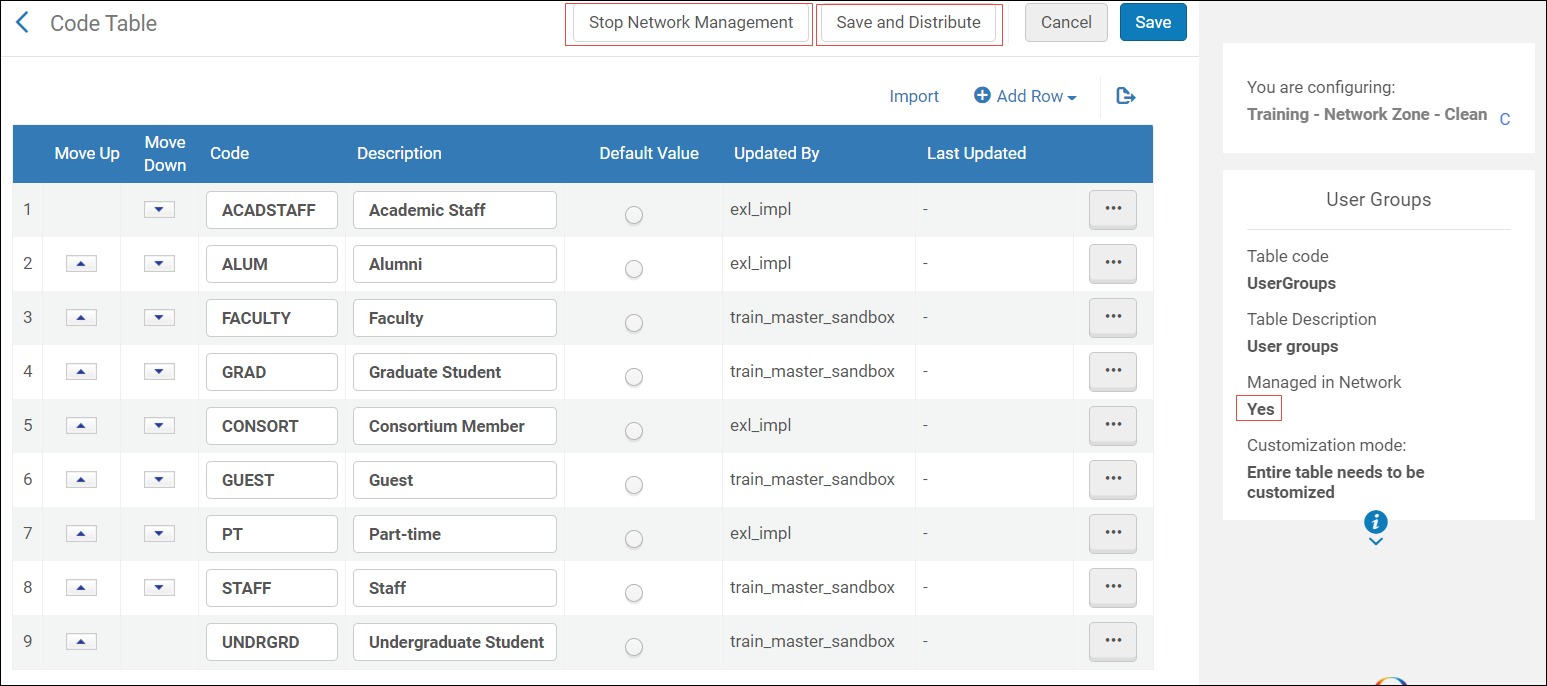Open row actions menu for Faculty

(x=1112, y=317)
